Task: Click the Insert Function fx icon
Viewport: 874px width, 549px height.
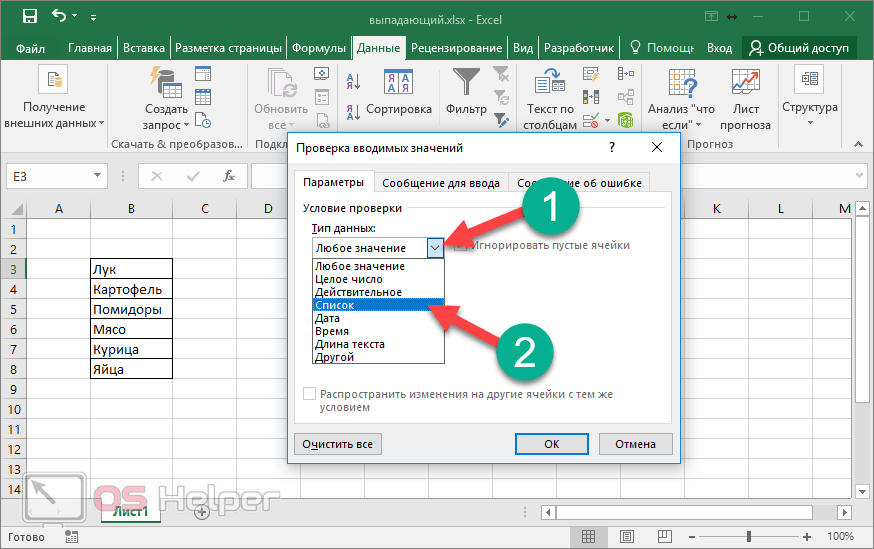Action: (229, 176)
